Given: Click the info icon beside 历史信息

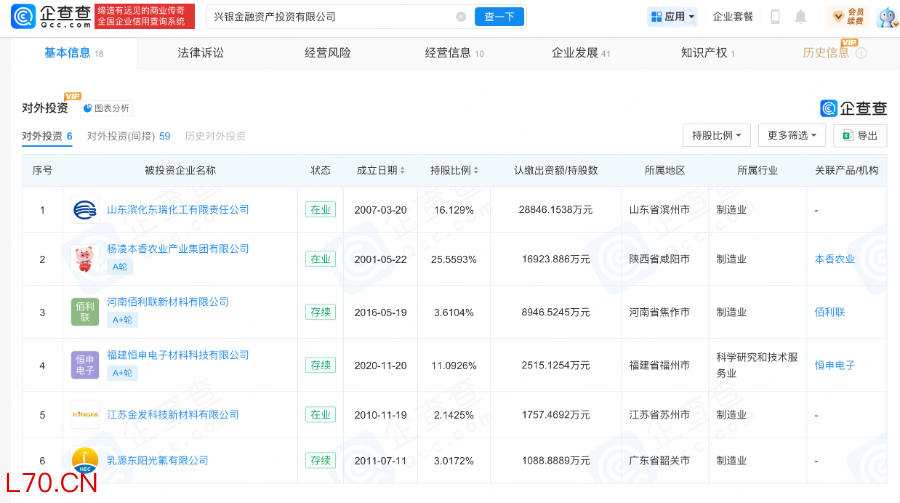Looking at the screenshot, I should [861, 53].
